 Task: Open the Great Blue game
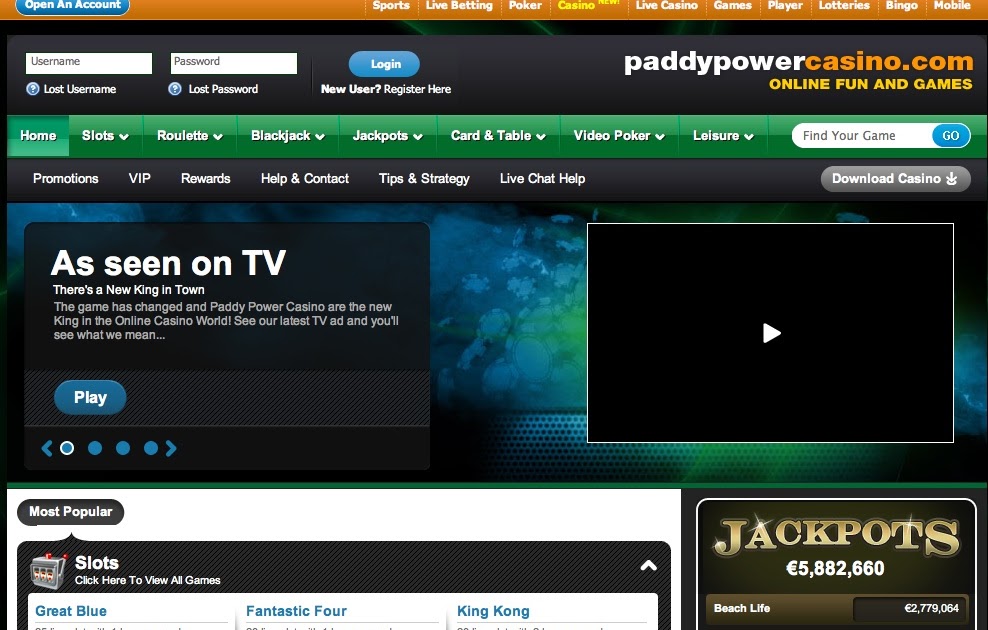click(71, 611)
